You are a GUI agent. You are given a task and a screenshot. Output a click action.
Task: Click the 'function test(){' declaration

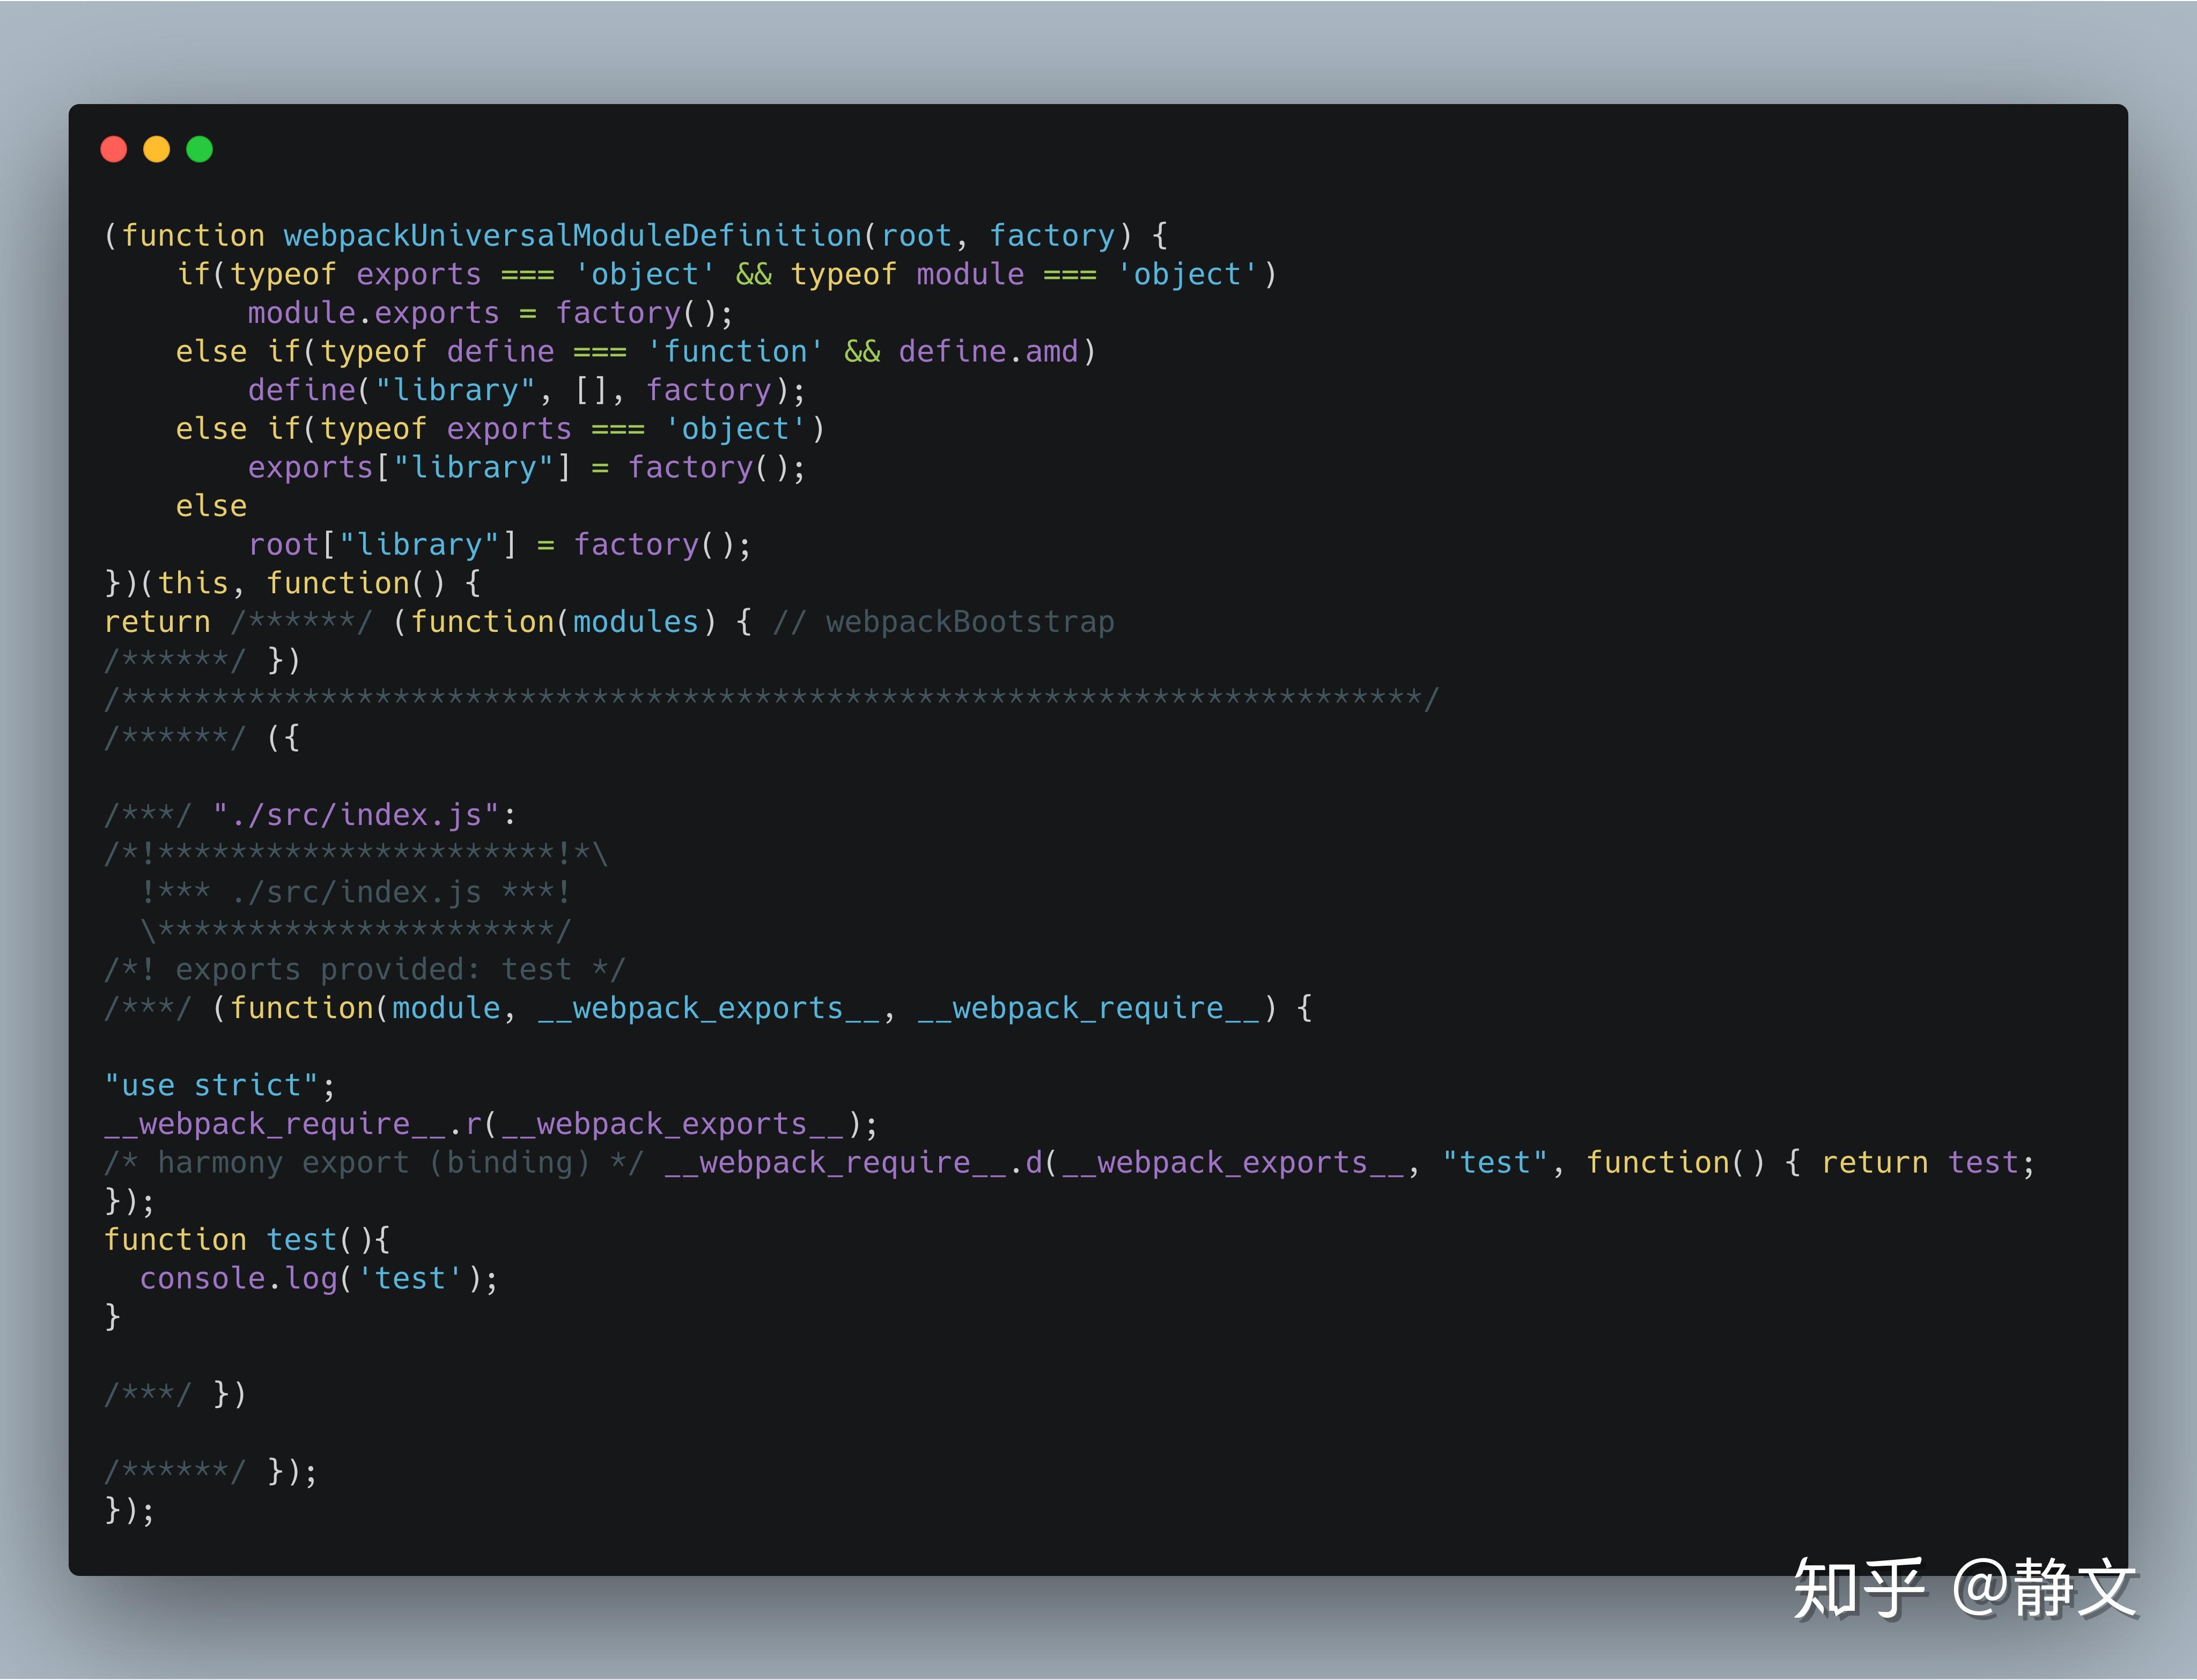[x=246, y=1241]
